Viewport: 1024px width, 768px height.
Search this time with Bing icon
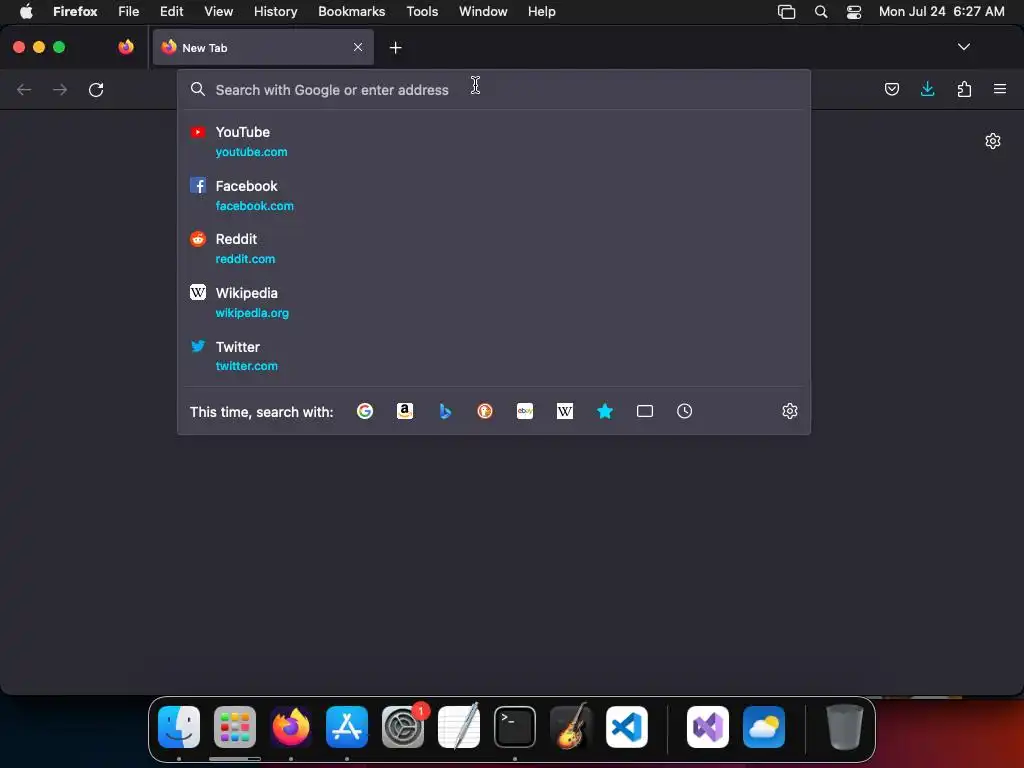(x=445, y=411)
